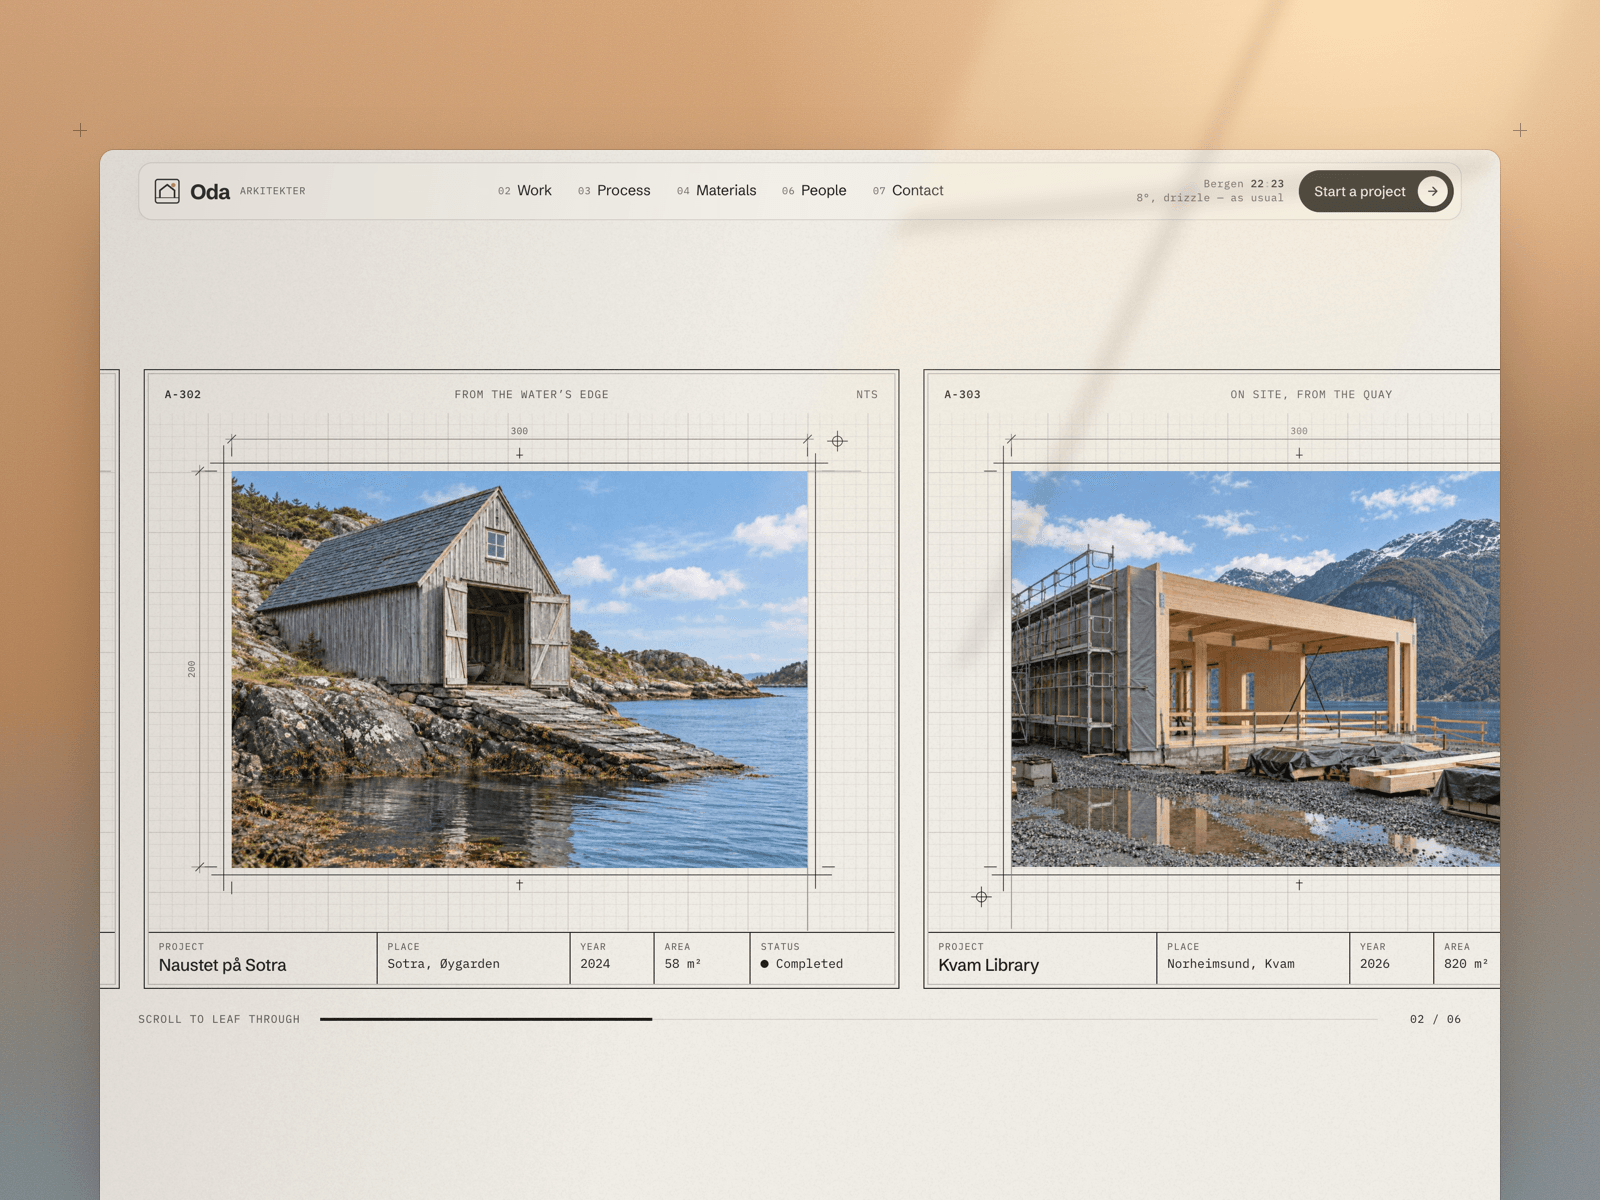Click the crosshair registration mark on sheet A-303
The image size is (1600, 1200).
[981, 897]
